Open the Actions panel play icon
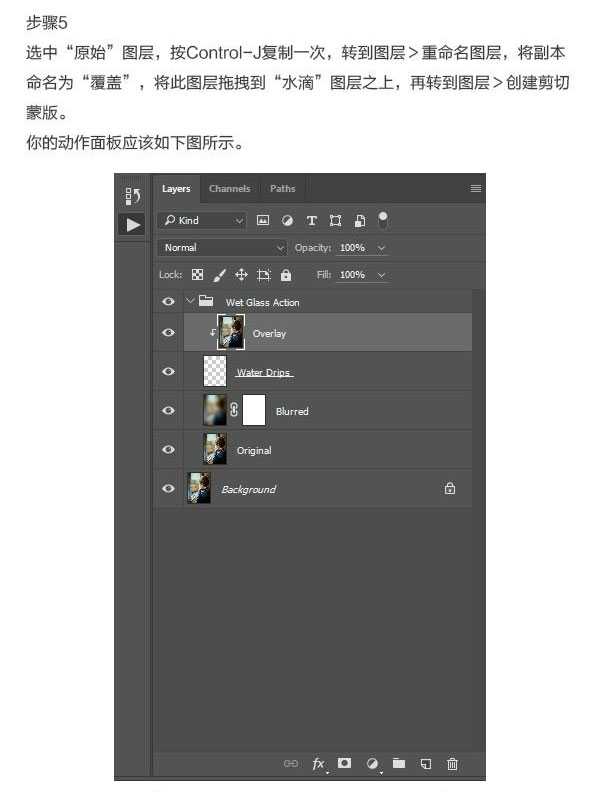Image resolution: width=600 pixels, height=792 pixels. coord(133,224)
